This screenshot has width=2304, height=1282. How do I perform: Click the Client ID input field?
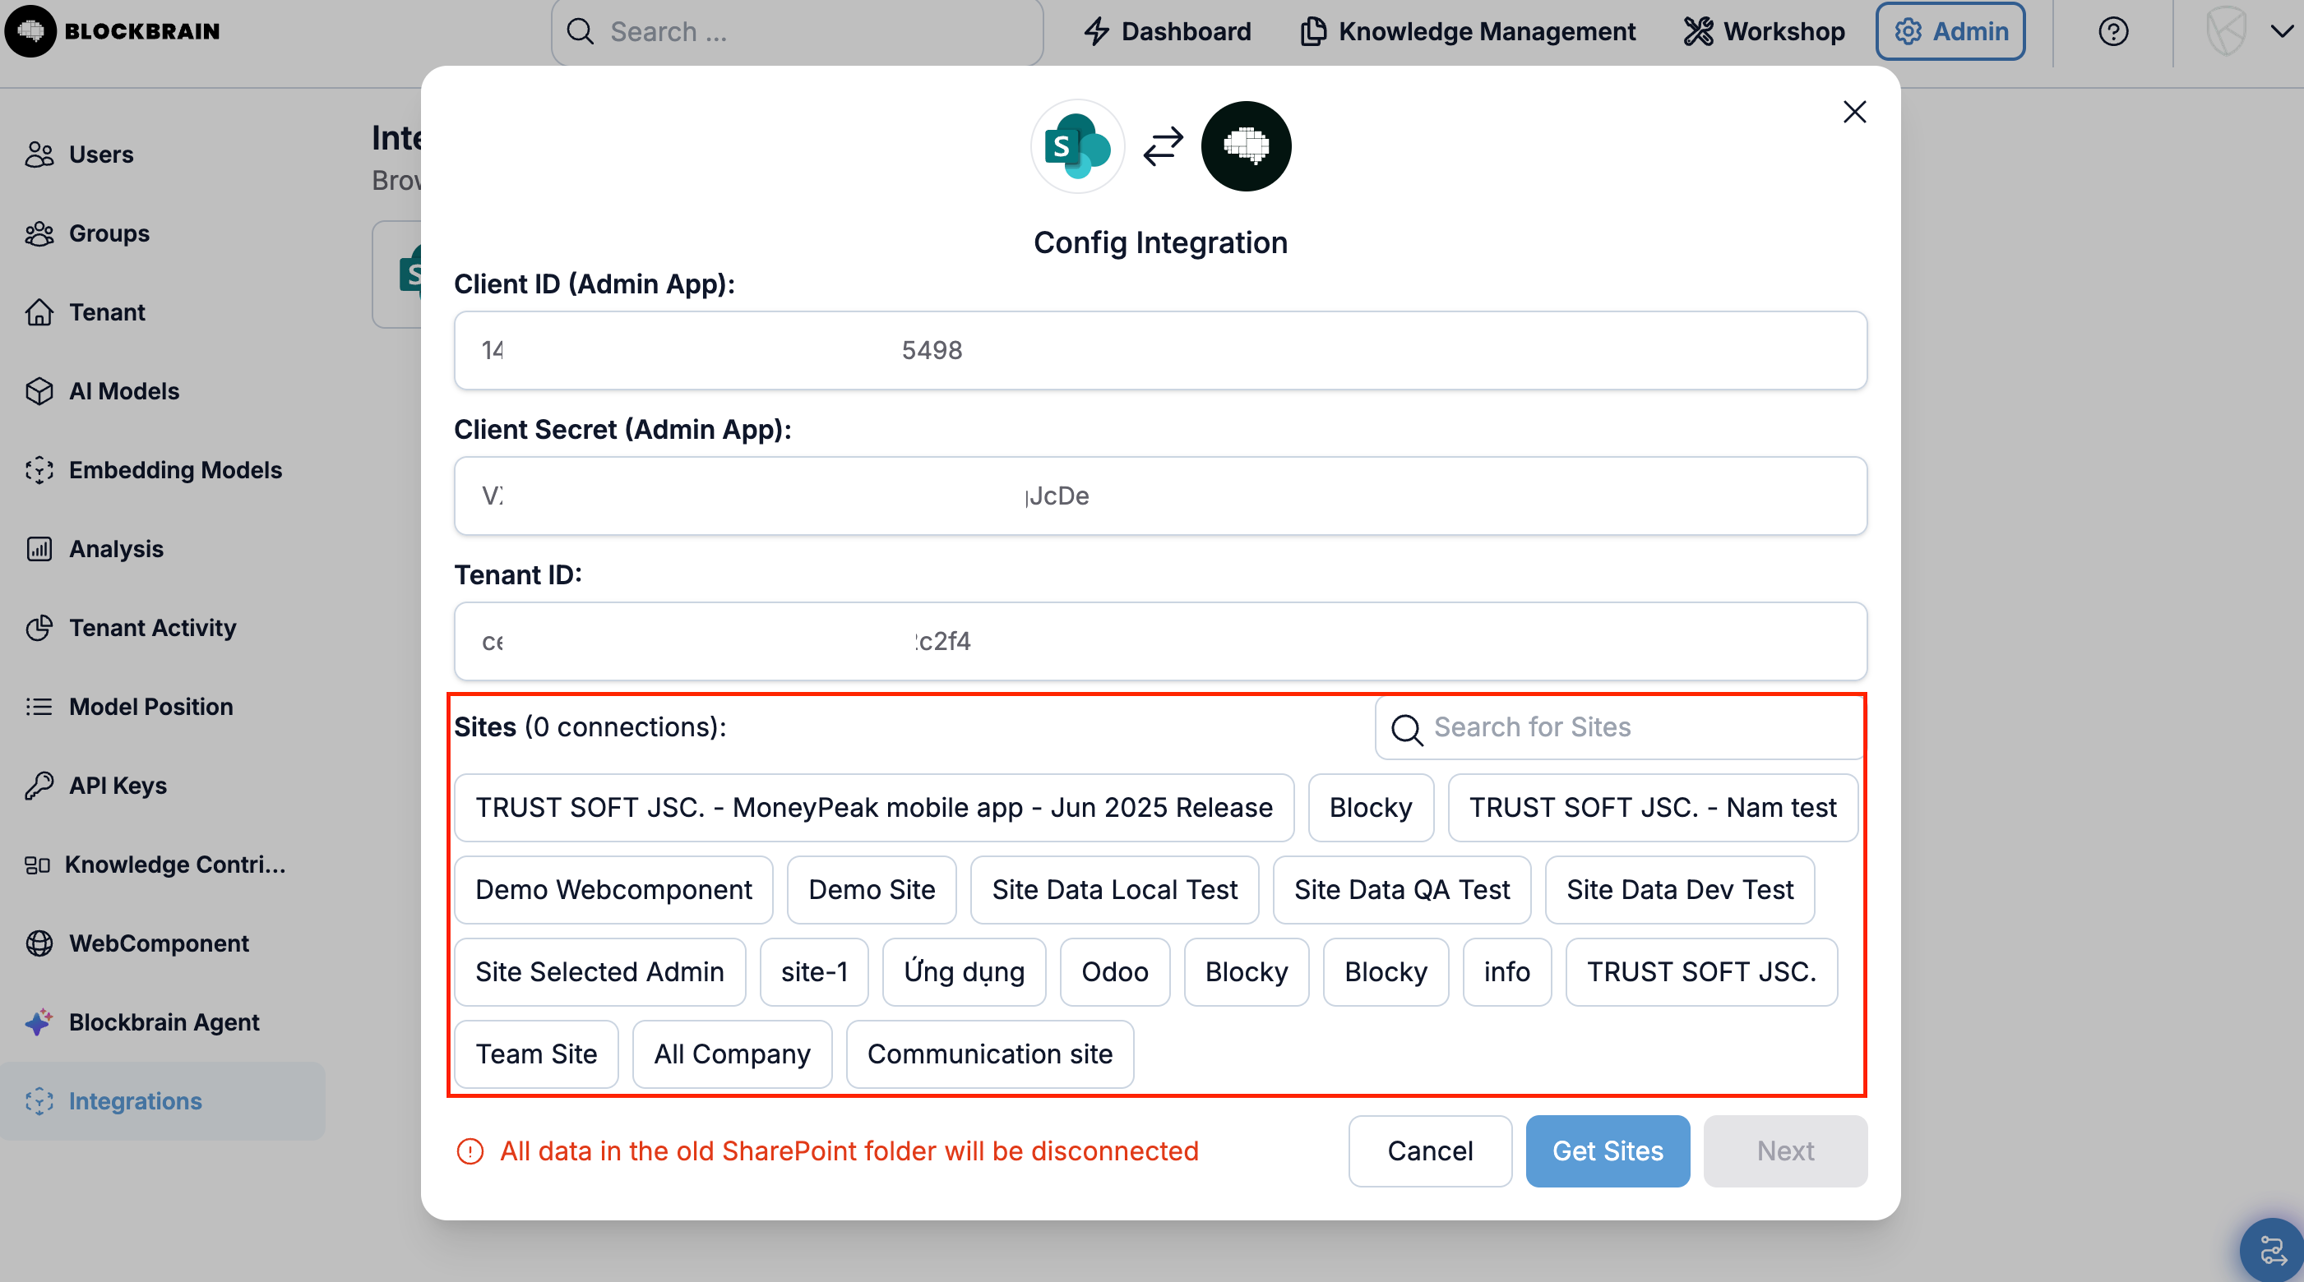click(1160, 351)
